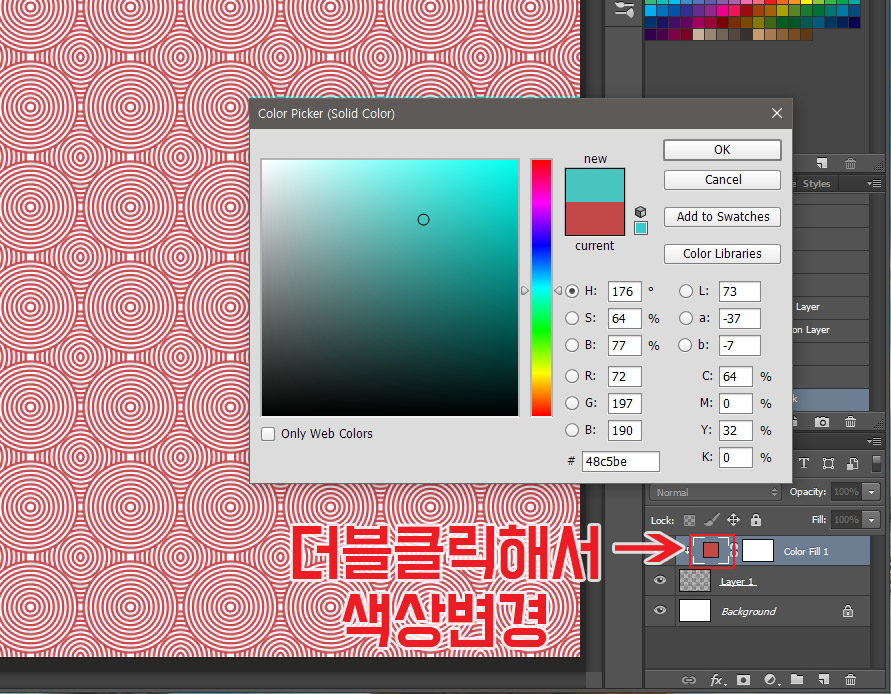Create a new layer icon
The image size is (891, 694).
(823, 679)
